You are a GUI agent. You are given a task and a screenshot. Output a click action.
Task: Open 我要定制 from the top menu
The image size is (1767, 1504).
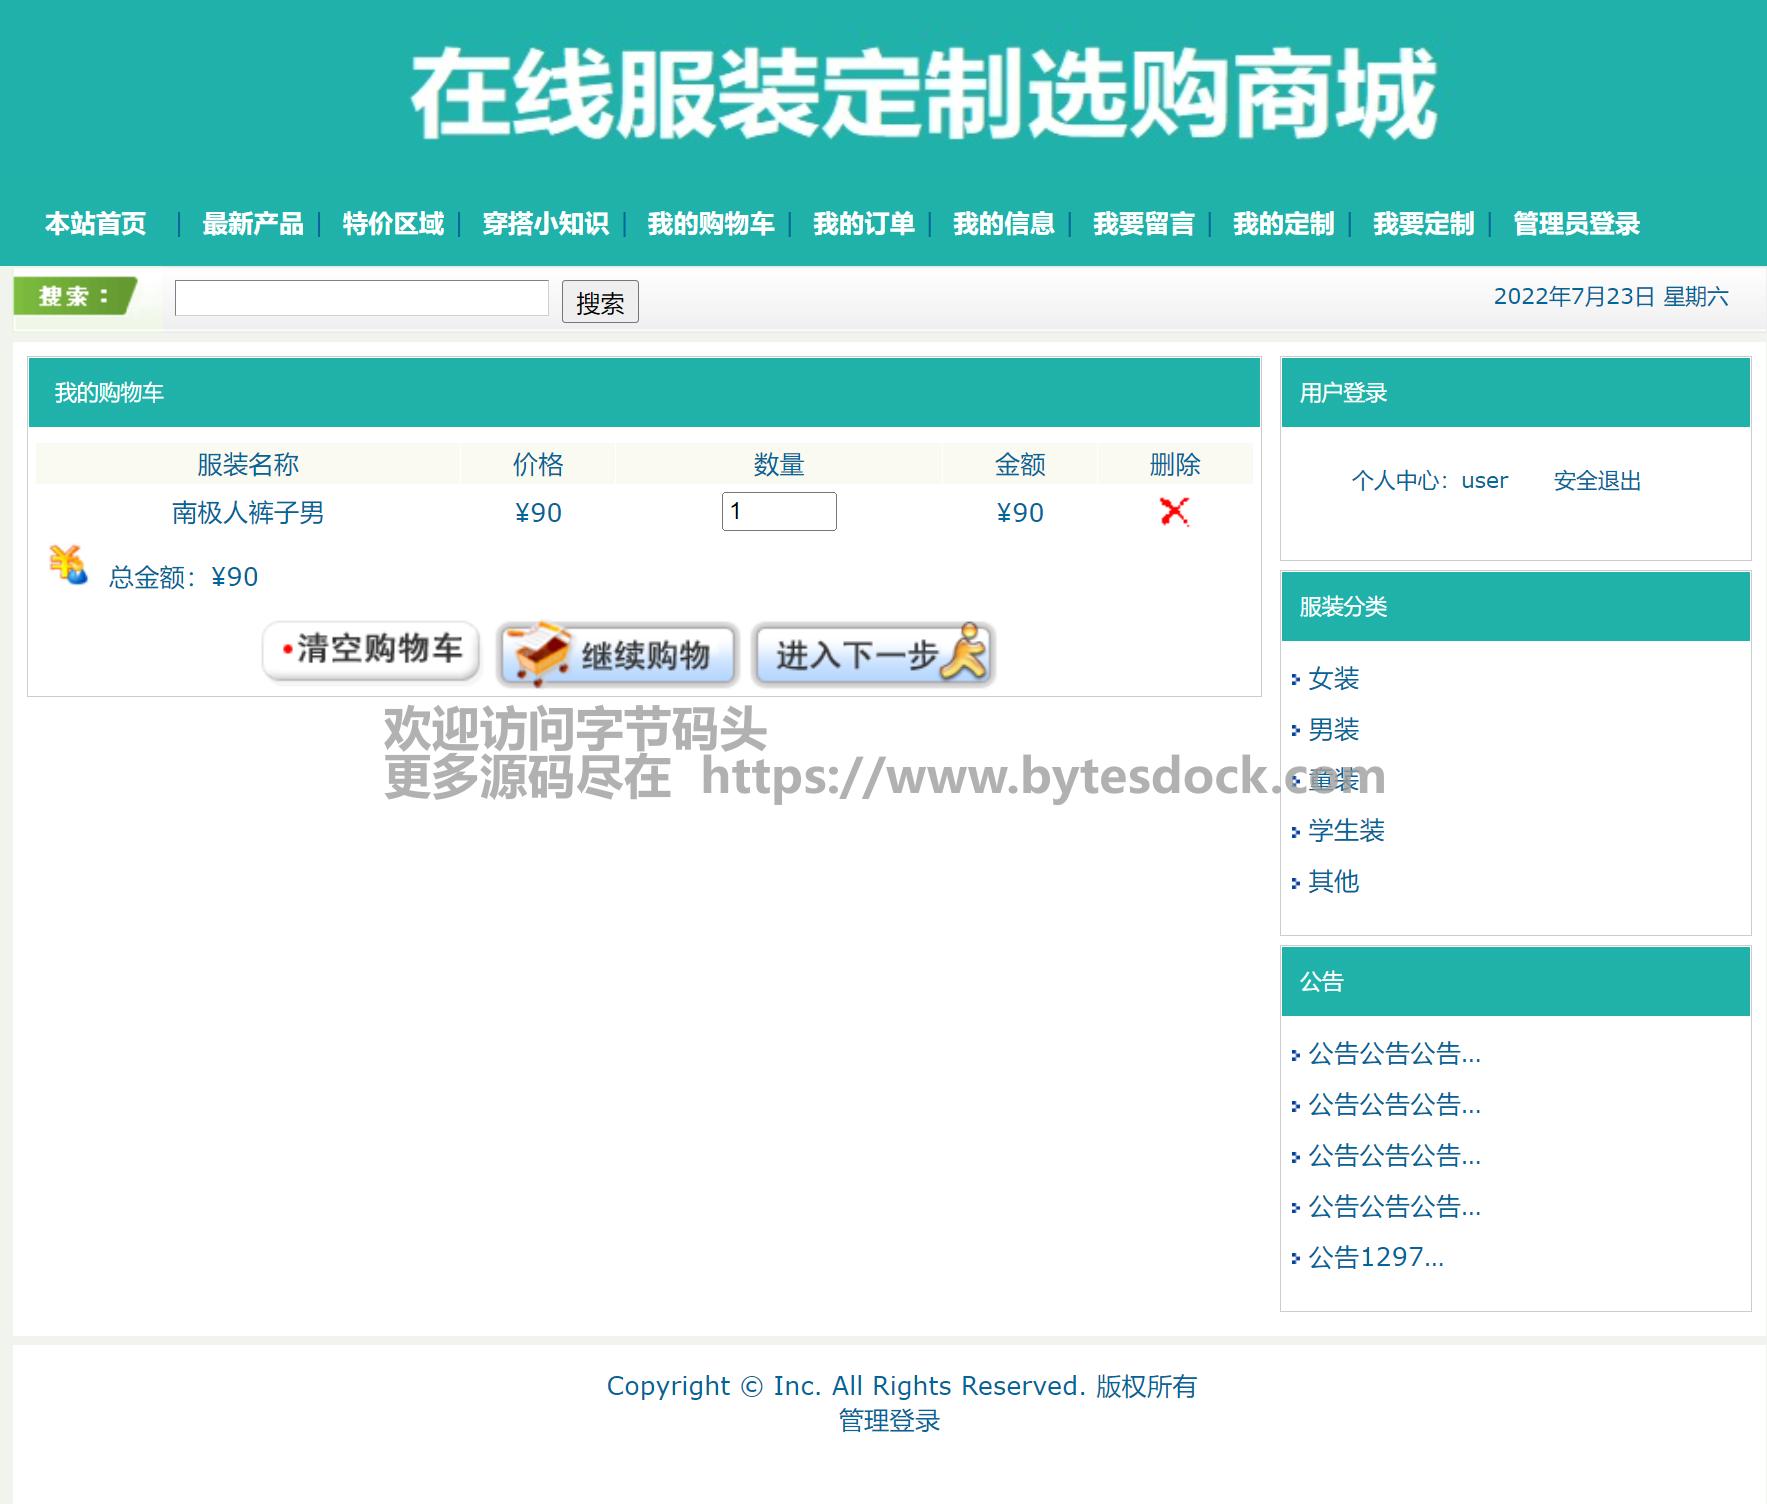coord(1423,224)
